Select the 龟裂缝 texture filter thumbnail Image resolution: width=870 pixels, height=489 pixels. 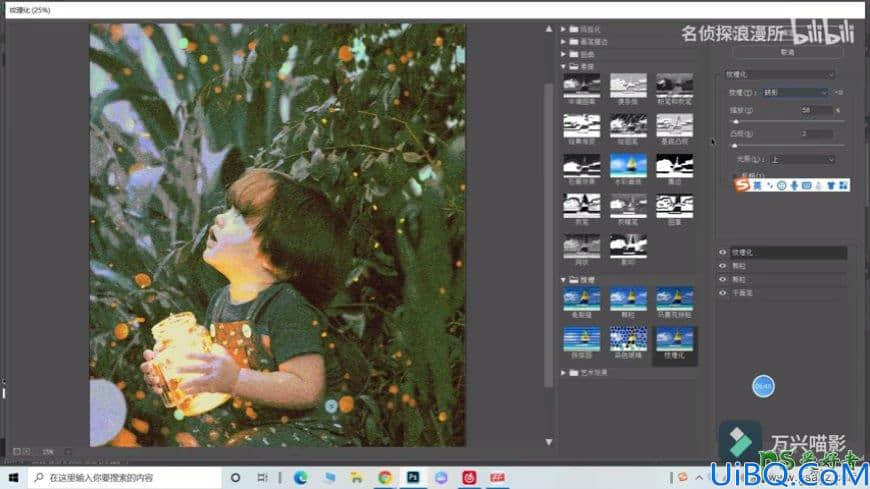[x=581, y=299]
